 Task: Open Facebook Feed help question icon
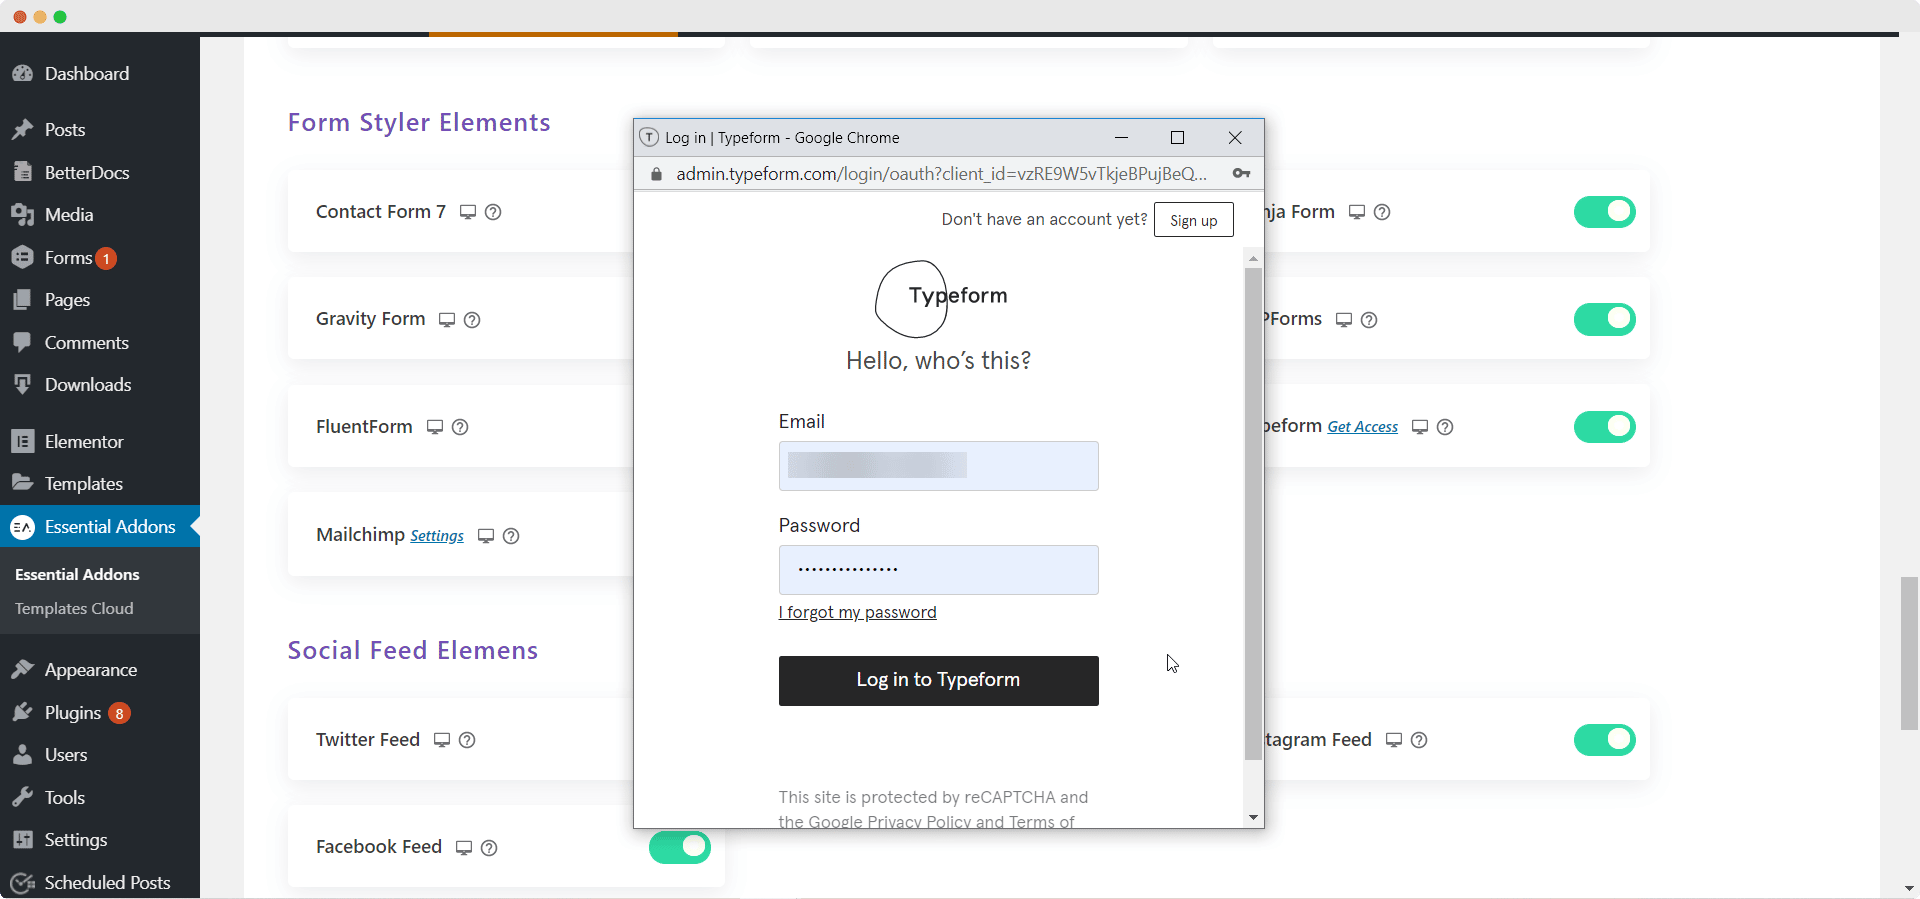(x=489, y=848)
